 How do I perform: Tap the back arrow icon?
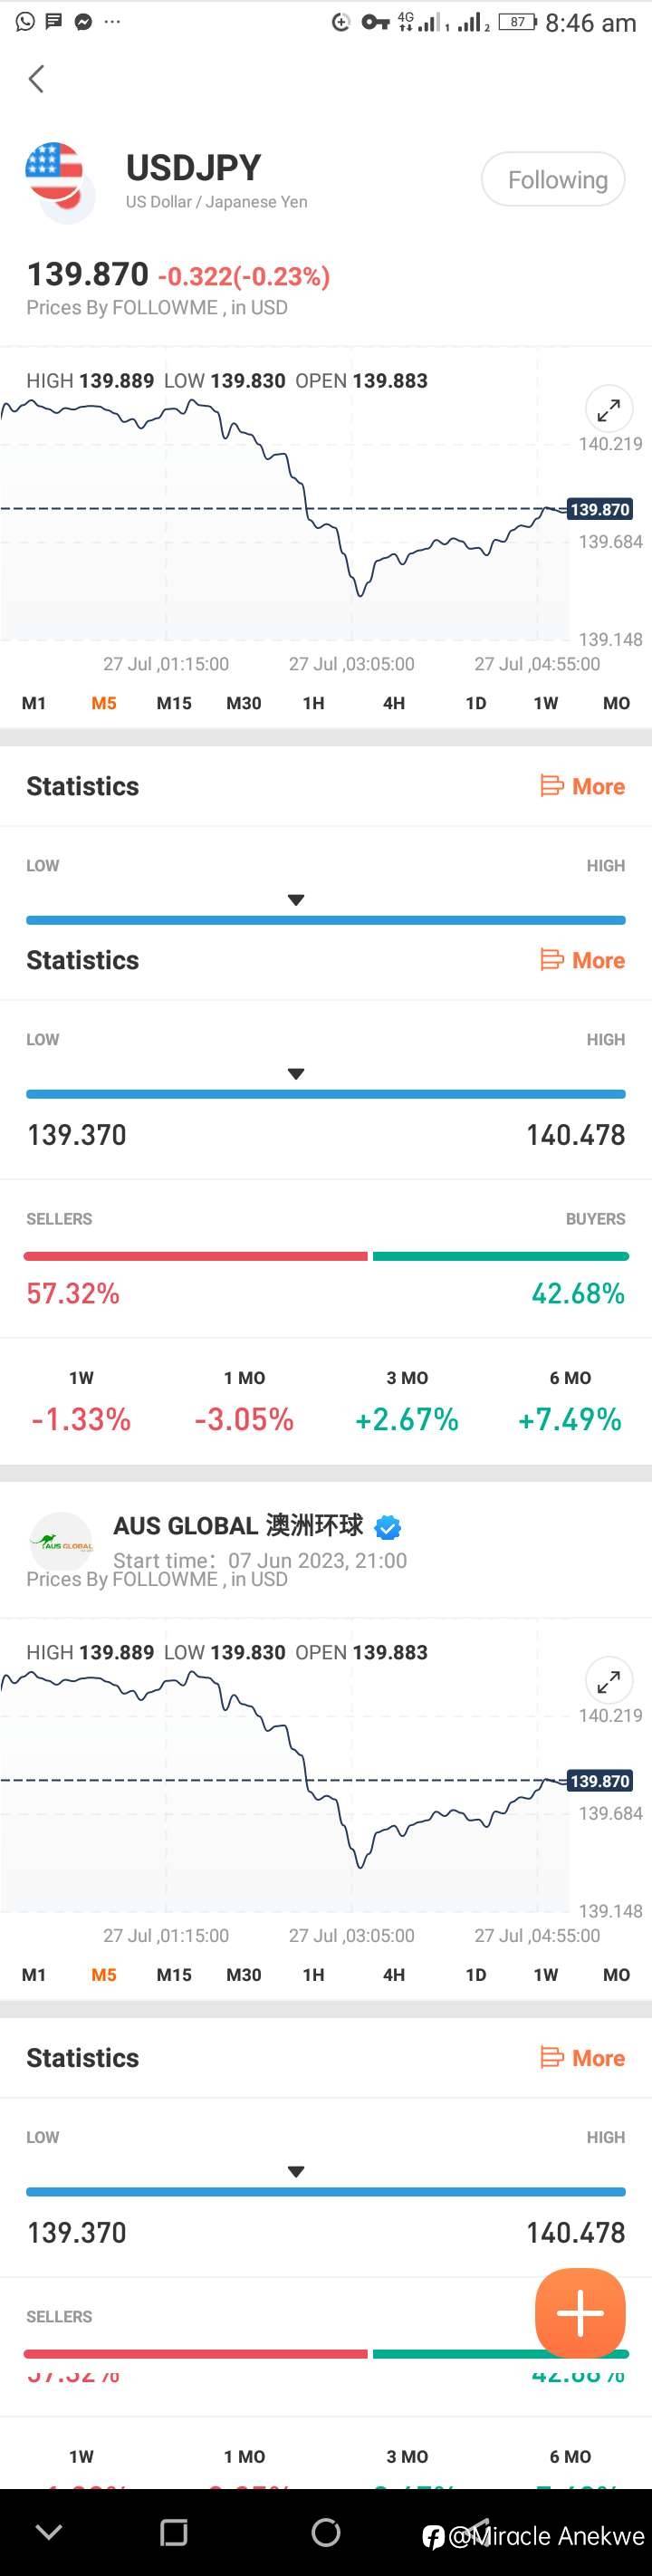(37, 79)
